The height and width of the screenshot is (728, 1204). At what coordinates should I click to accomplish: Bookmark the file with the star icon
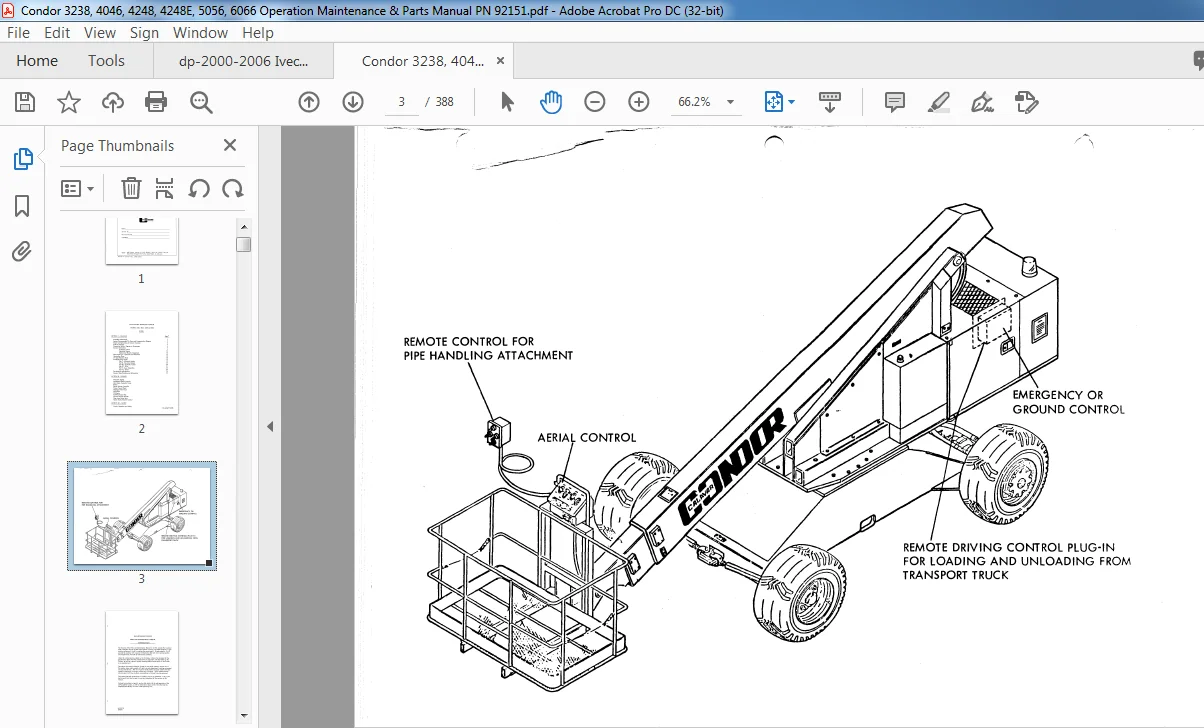69,102
